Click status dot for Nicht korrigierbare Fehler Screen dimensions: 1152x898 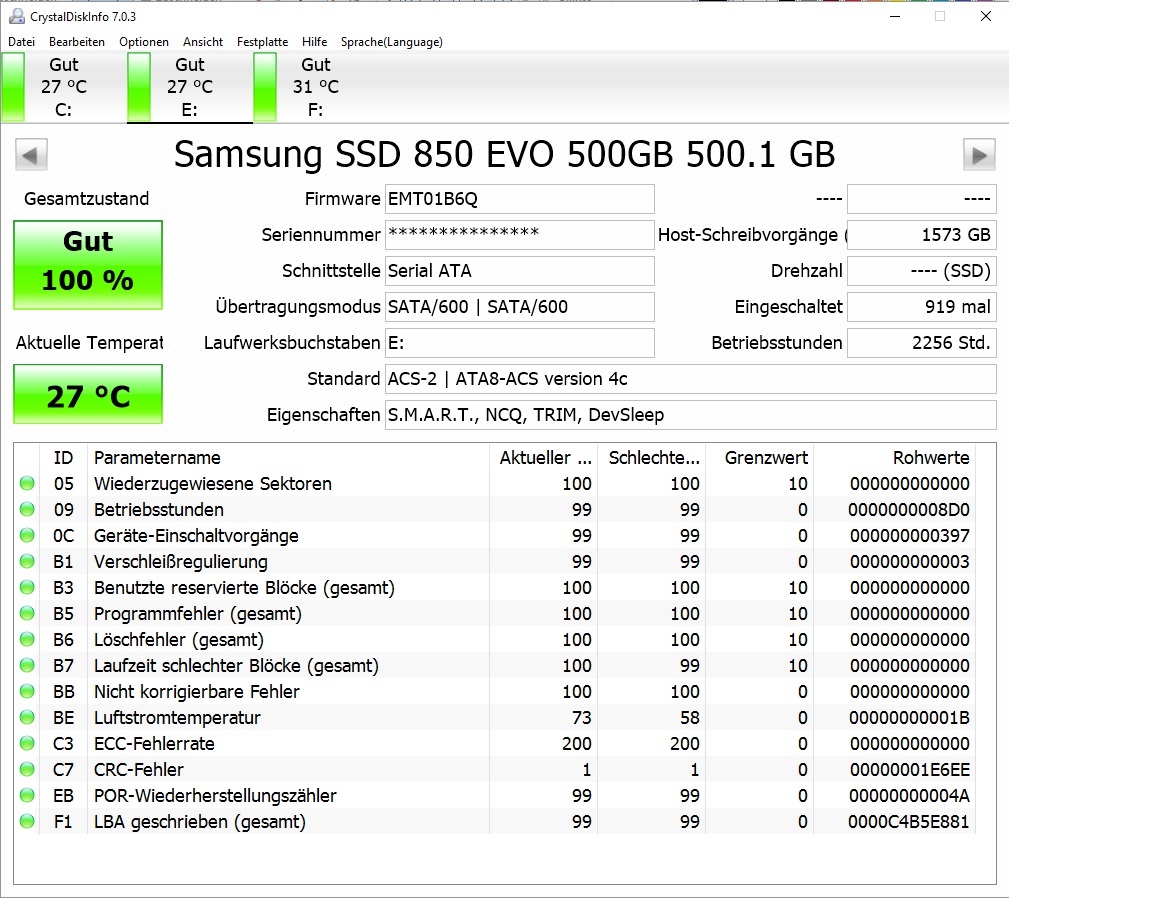(27, 691)
